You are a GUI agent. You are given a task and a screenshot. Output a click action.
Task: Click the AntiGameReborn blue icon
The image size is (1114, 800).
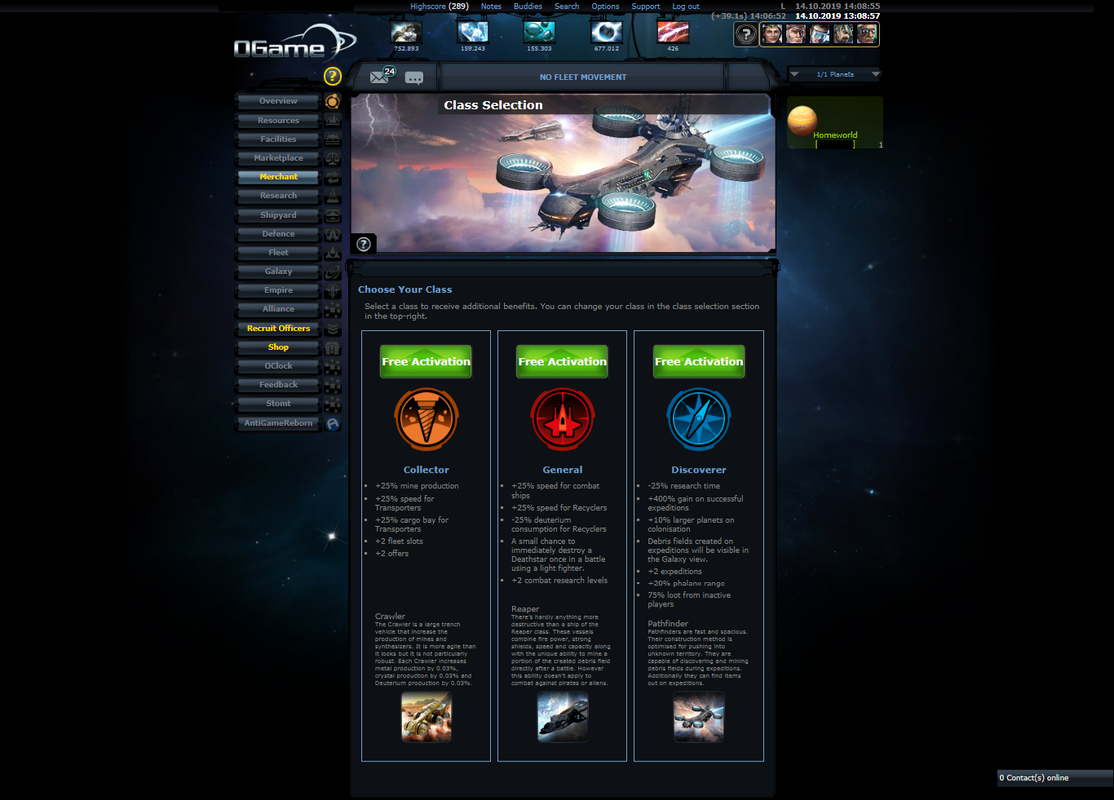point(332,423)
